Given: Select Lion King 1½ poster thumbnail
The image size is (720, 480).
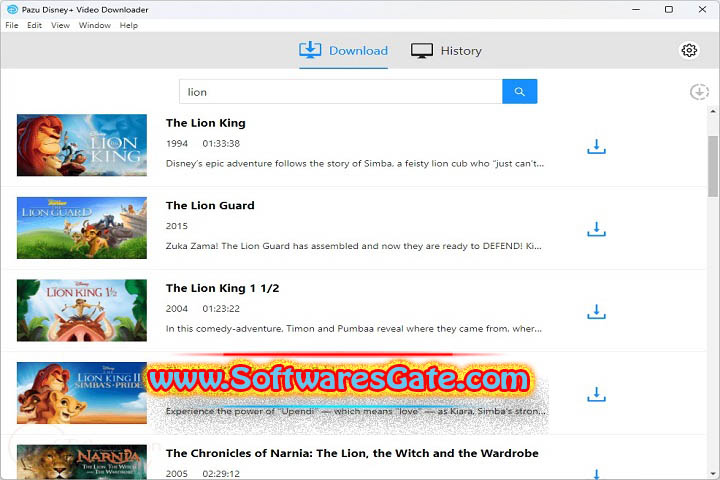Looking at the screenshot, I should point(82,311).
